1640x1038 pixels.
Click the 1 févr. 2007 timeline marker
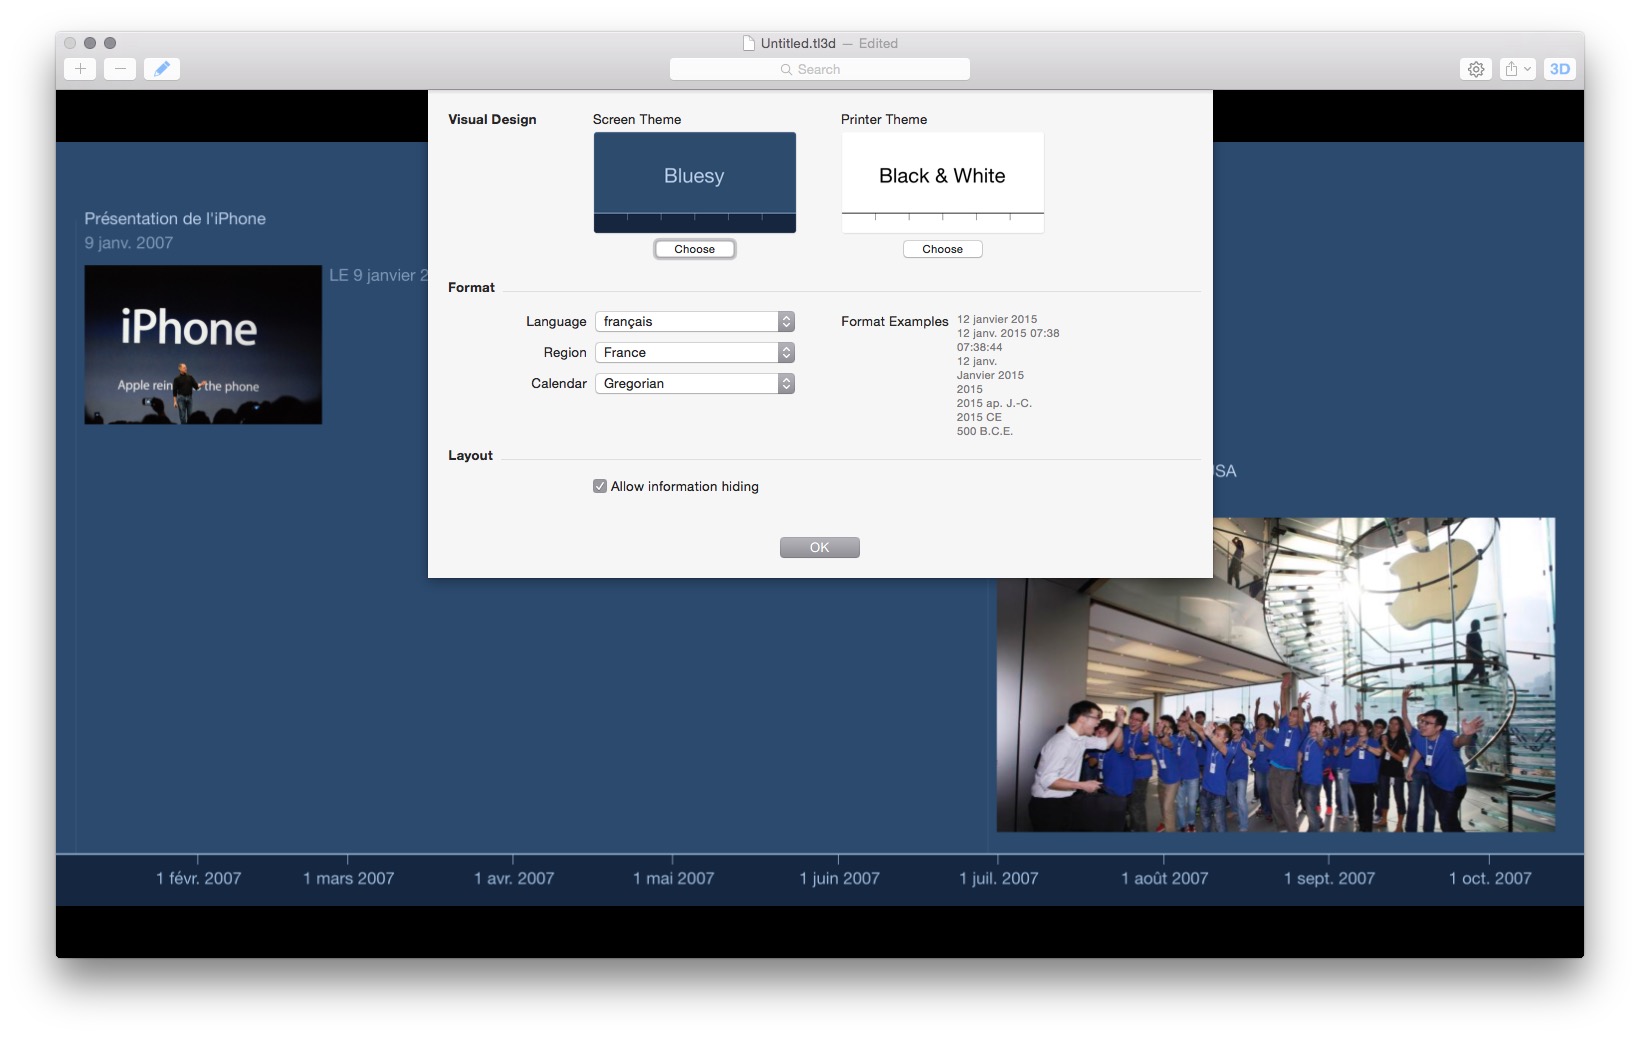tap(198, 878)
